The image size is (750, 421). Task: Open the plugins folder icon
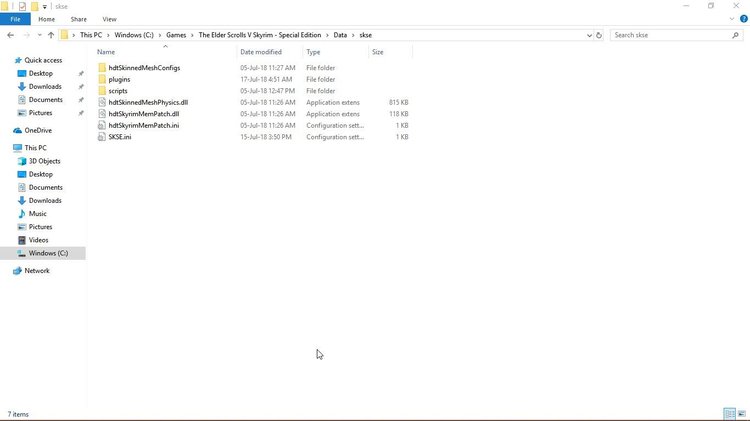coord(102,79)
